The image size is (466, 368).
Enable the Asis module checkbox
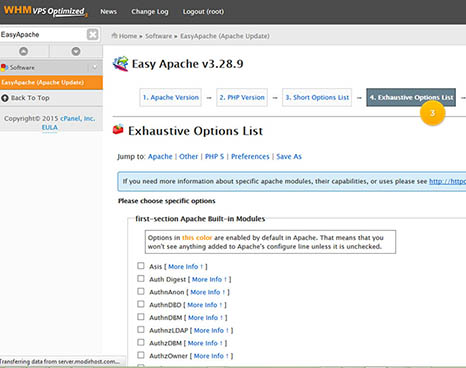(x=141, y=266)
